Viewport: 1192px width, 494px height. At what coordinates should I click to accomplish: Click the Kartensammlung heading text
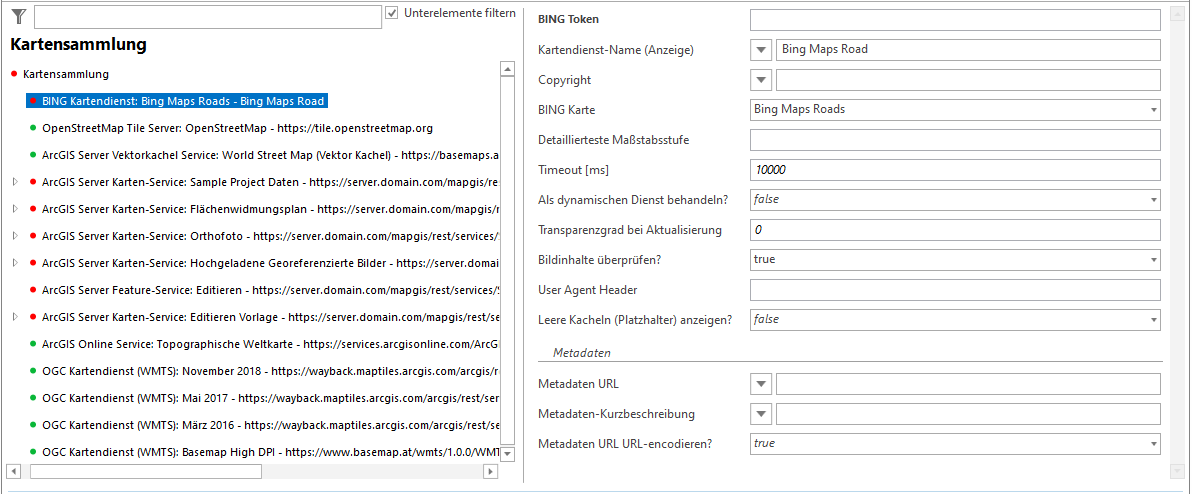[78, 45]
